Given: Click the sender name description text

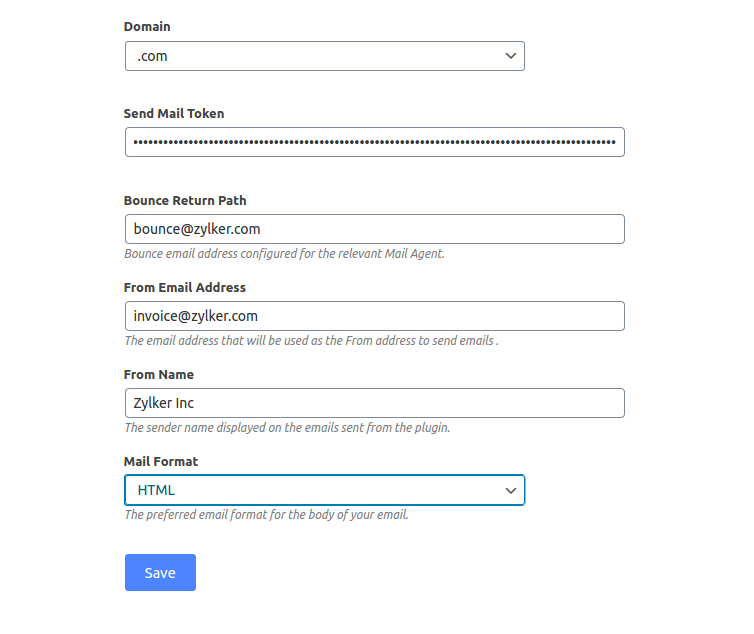Looking at the screenshot, I should 287,428.
